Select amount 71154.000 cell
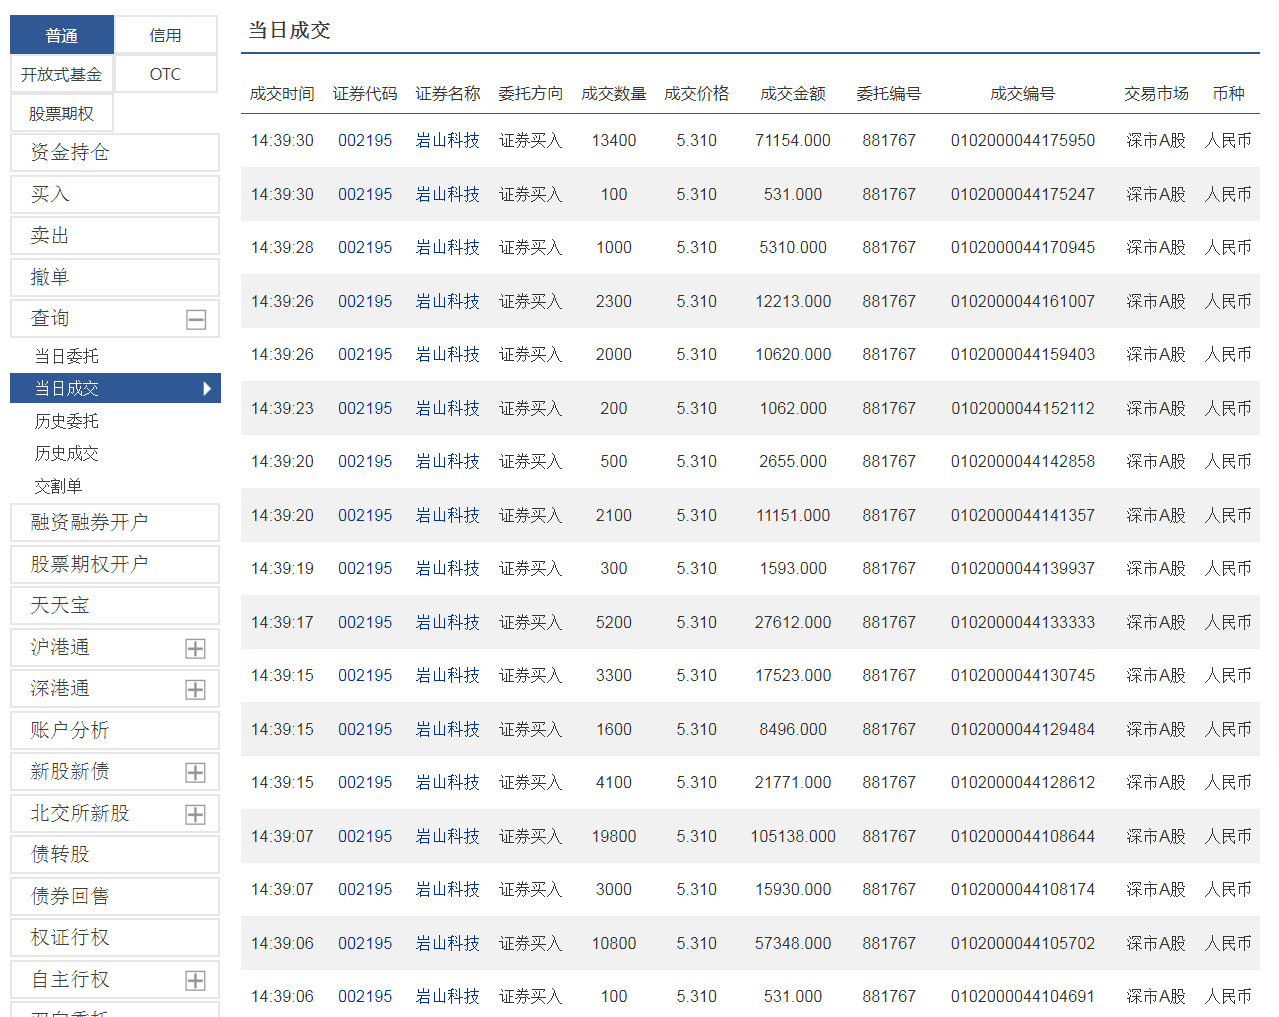This screenshot has height=1017, width=1279. (x=793, y=140)
